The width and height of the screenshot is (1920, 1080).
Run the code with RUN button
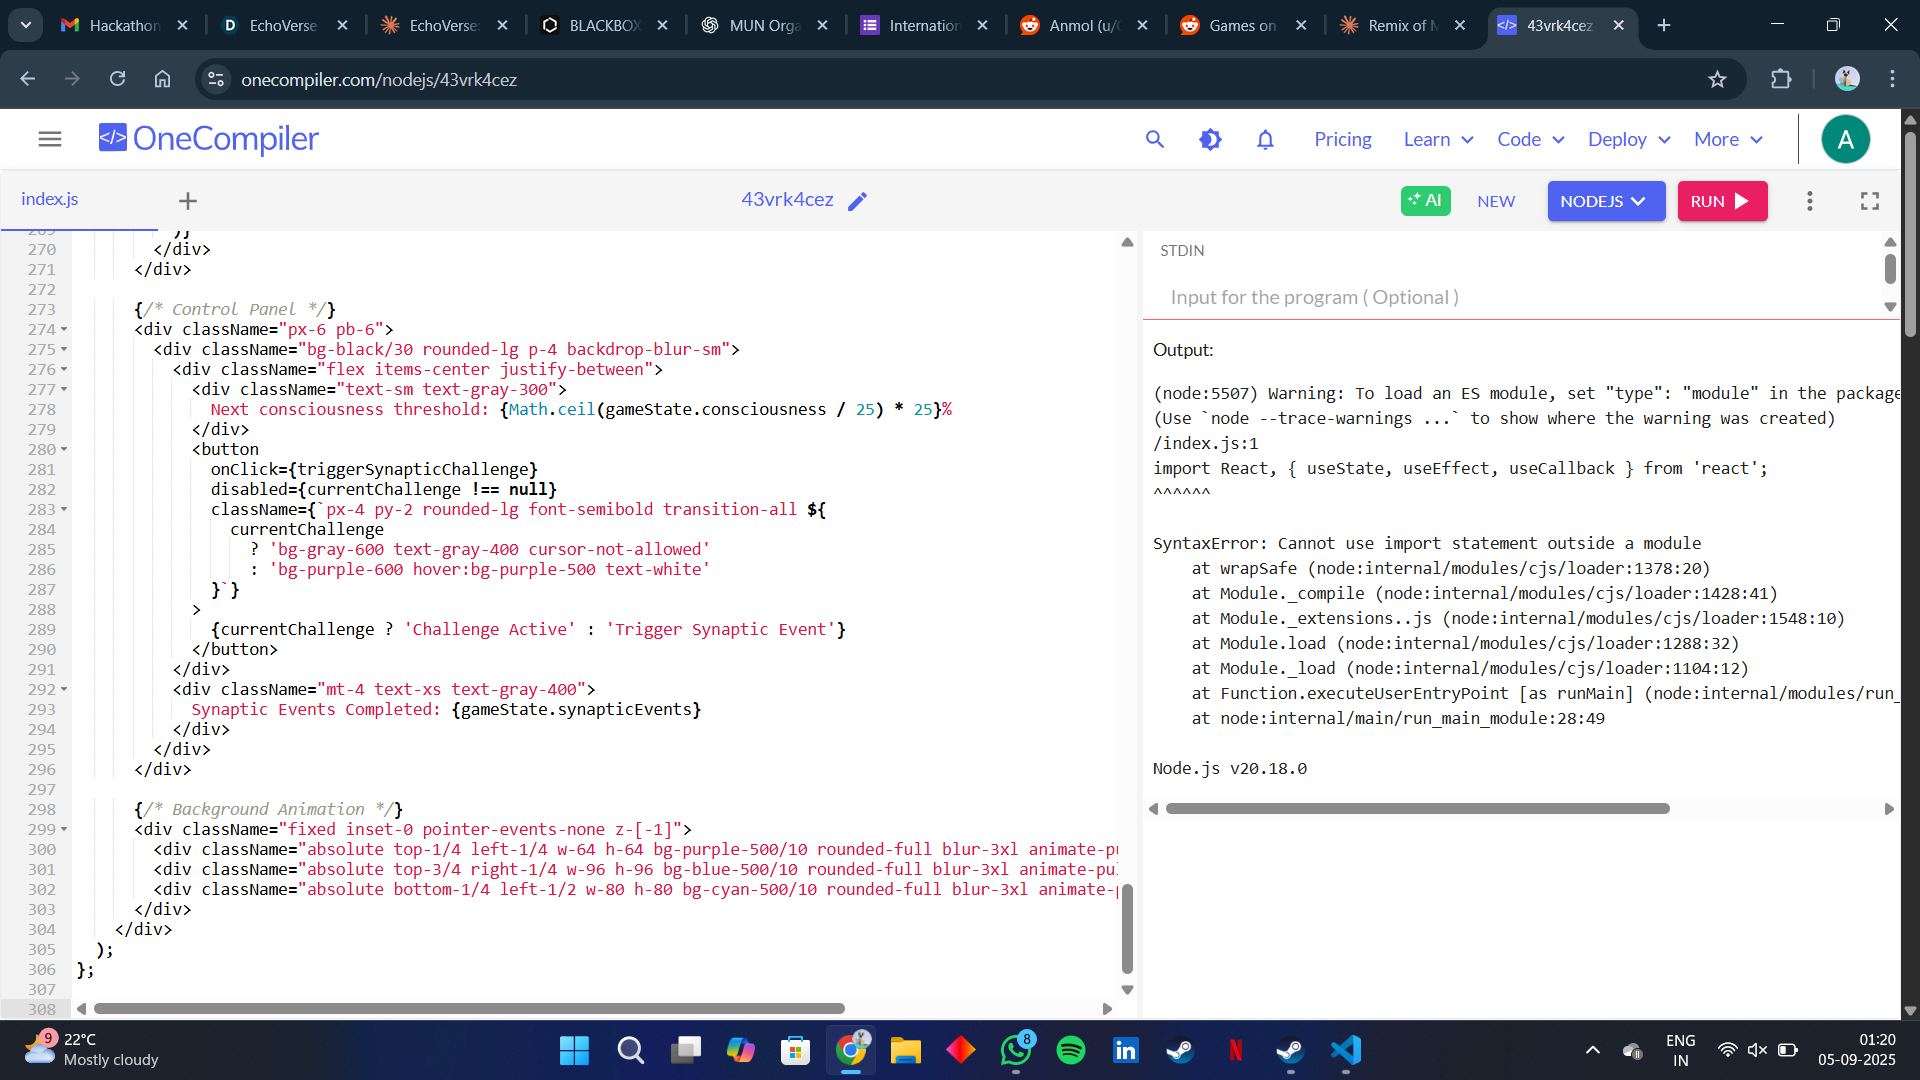pos(1721,201)
